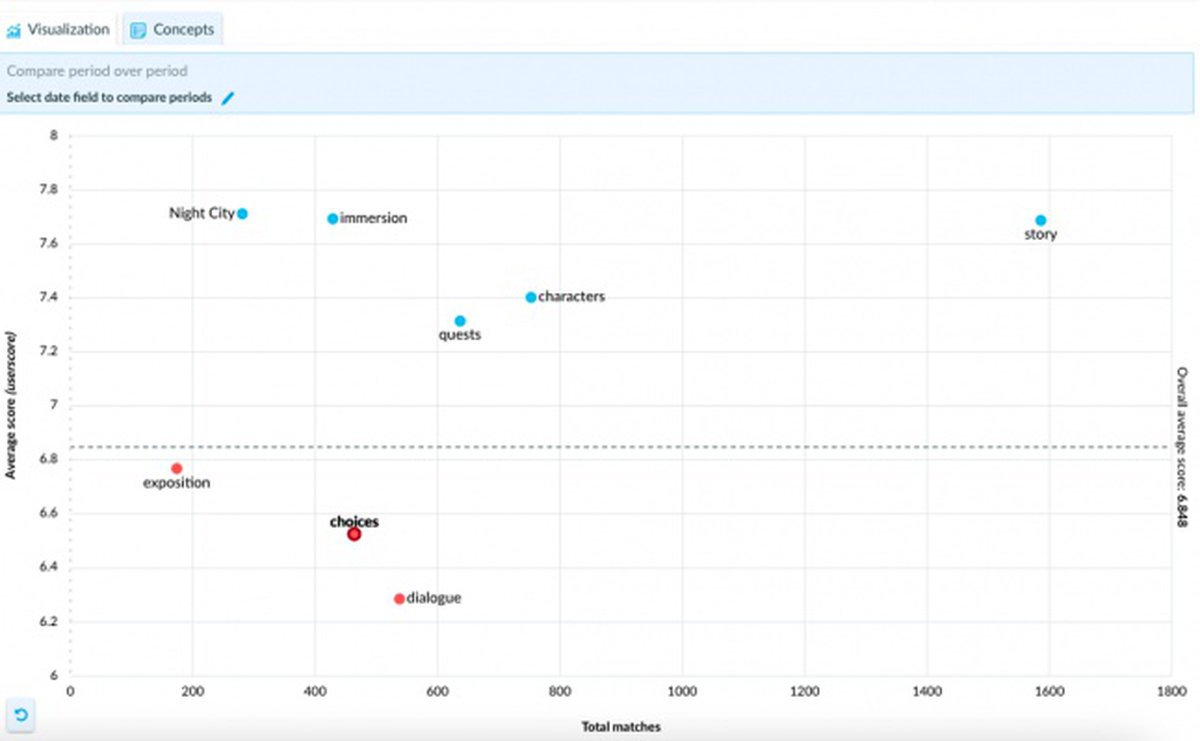
Task: Select the Night City data point
Action: tap(242, 213)
